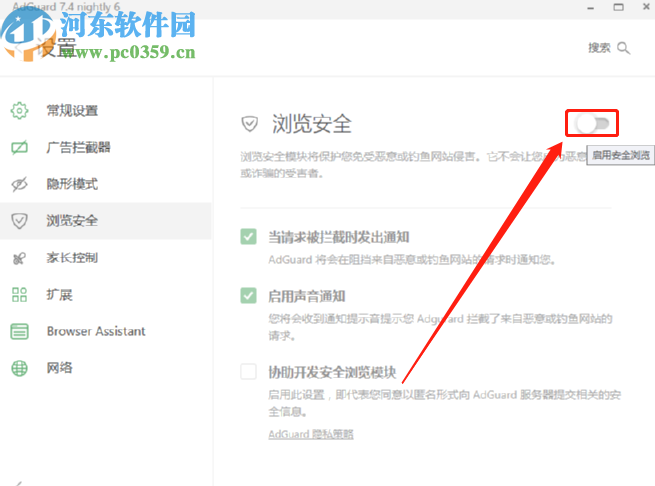Minimize the AdGuard window

590,8
